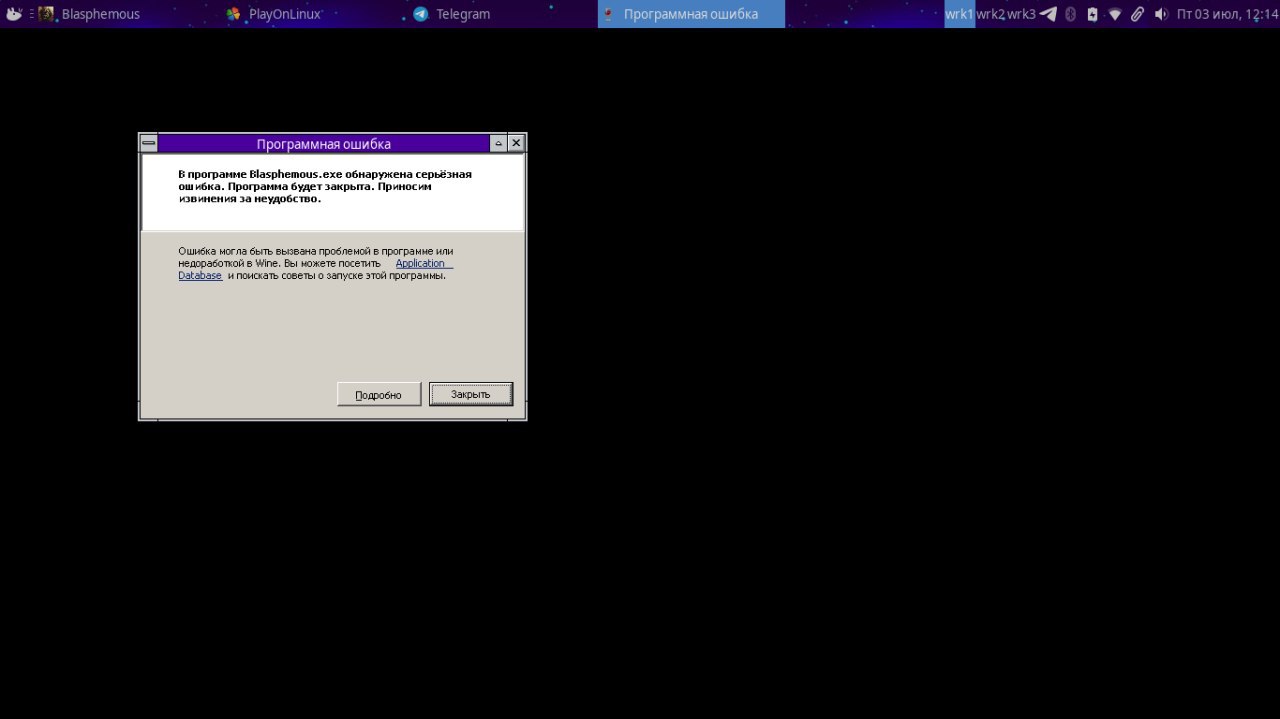Switch to workspace wrk2

(x=990, y=14)
